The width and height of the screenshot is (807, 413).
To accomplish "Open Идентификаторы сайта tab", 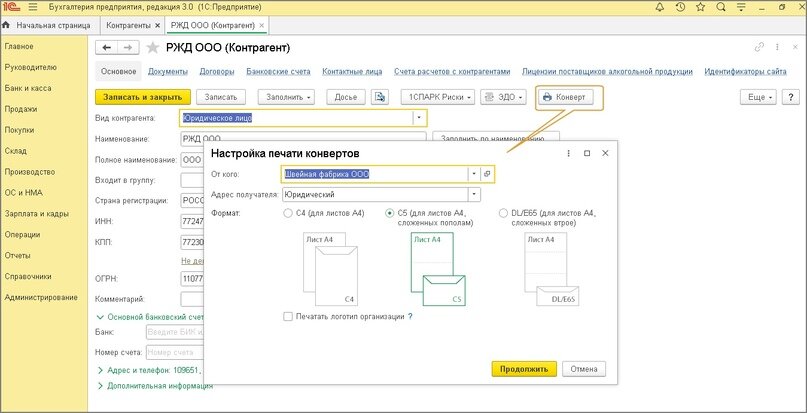I will point(745,72).
